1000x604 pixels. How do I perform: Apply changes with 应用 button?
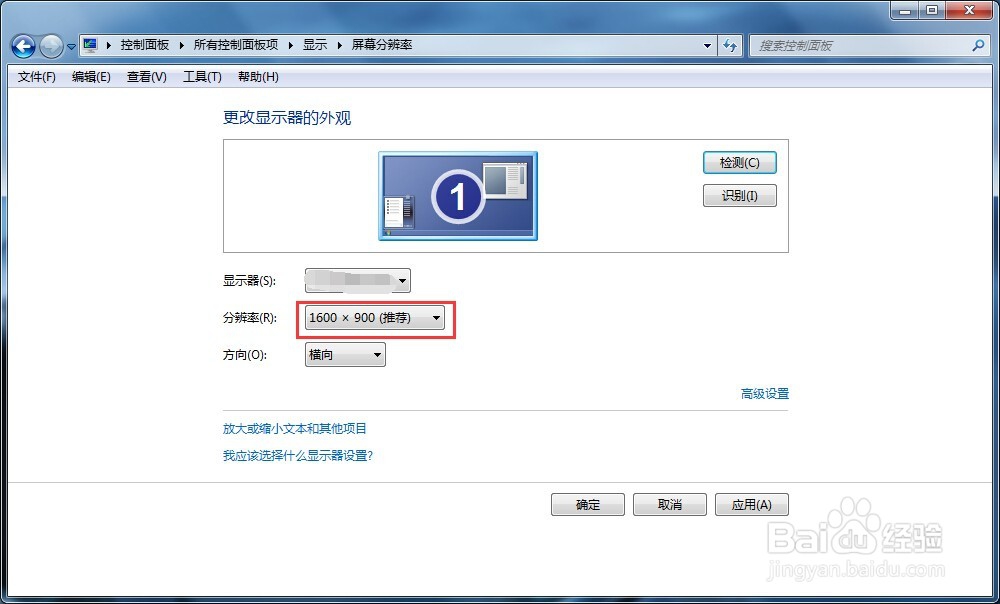click(751, 504)
